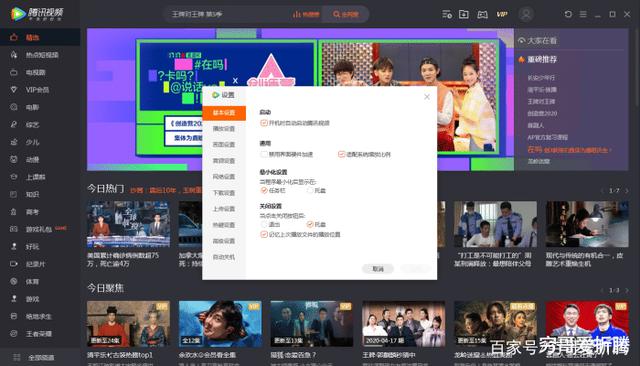Switch to 热键设置 settings tab

pyautogui.click(x=224, y=225)
